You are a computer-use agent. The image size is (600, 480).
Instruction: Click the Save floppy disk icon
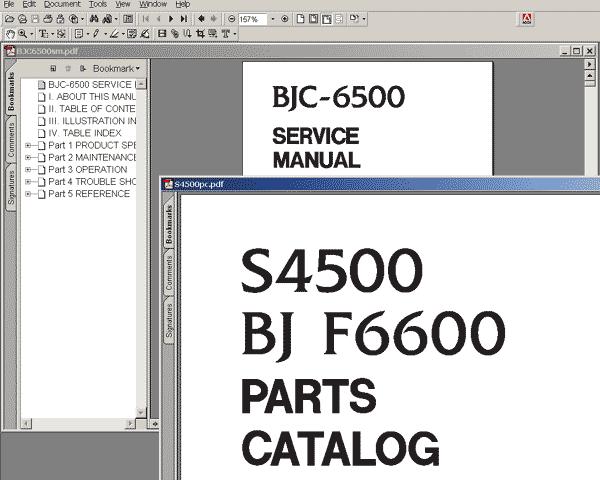[x=35, y=19]
